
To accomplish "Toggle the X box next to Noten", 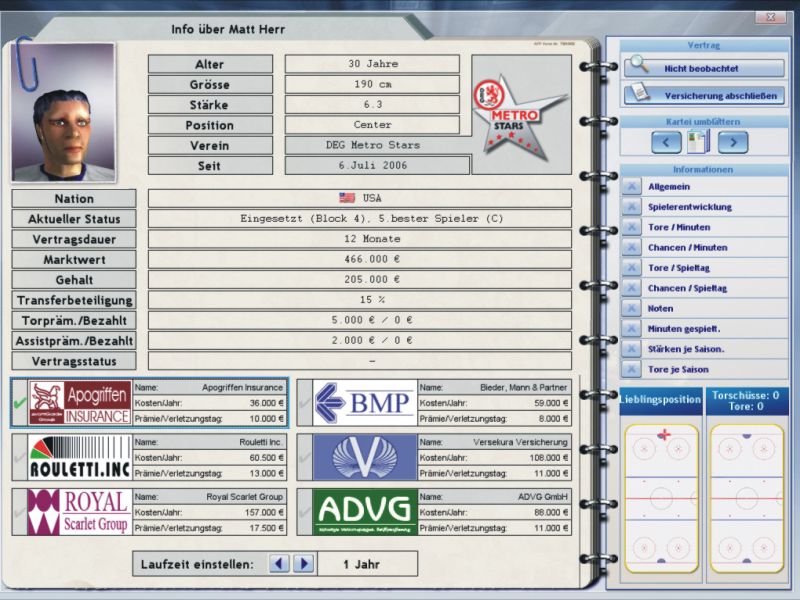I will [632, 309].
